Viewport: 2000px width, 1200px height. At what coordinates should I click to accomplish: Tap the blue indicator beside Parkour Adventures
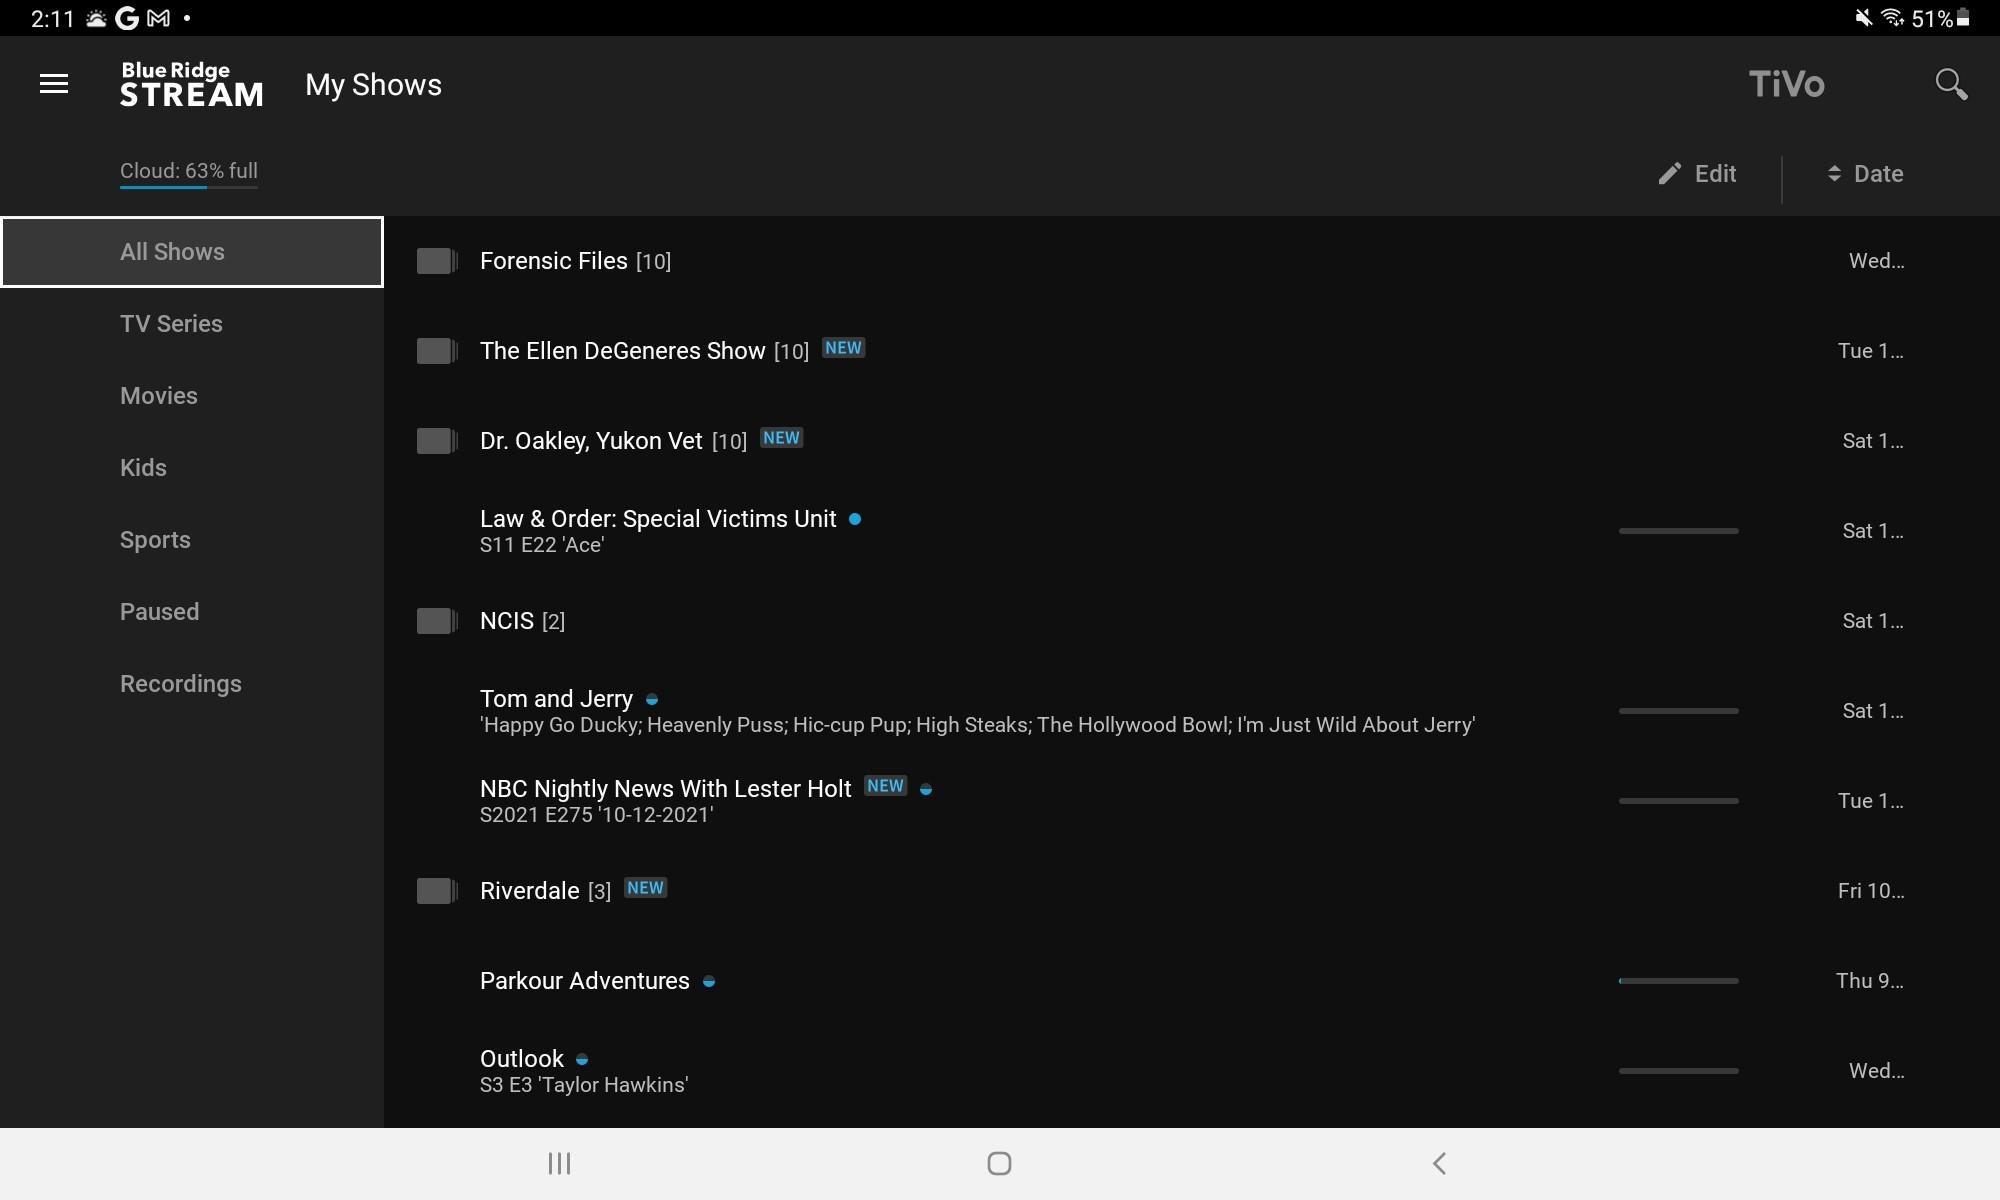[x=709, y=982]
